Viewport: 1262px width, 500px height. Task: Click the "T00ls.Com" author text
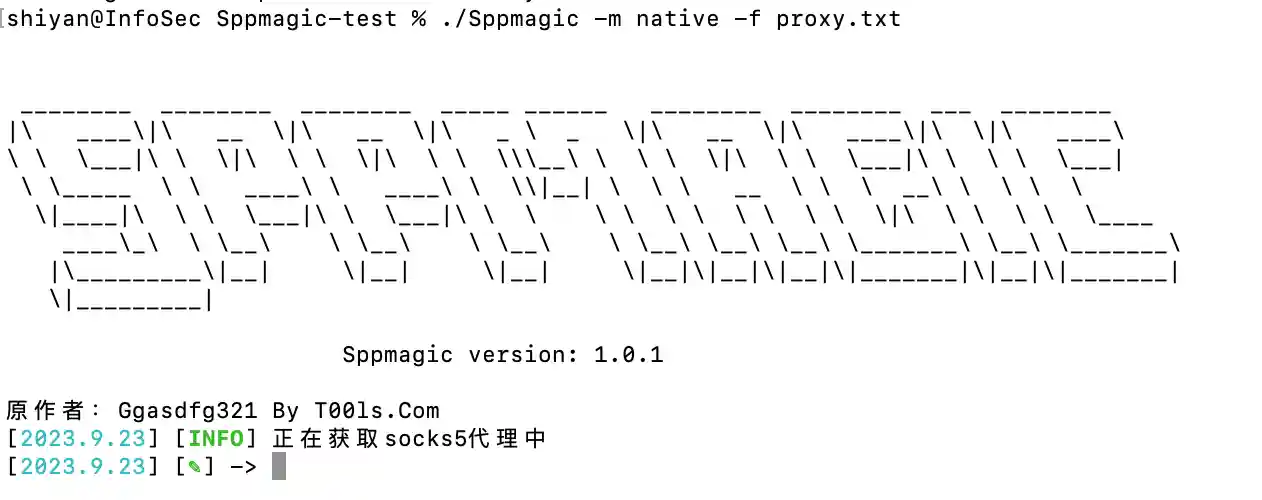(x=377, y=410)
